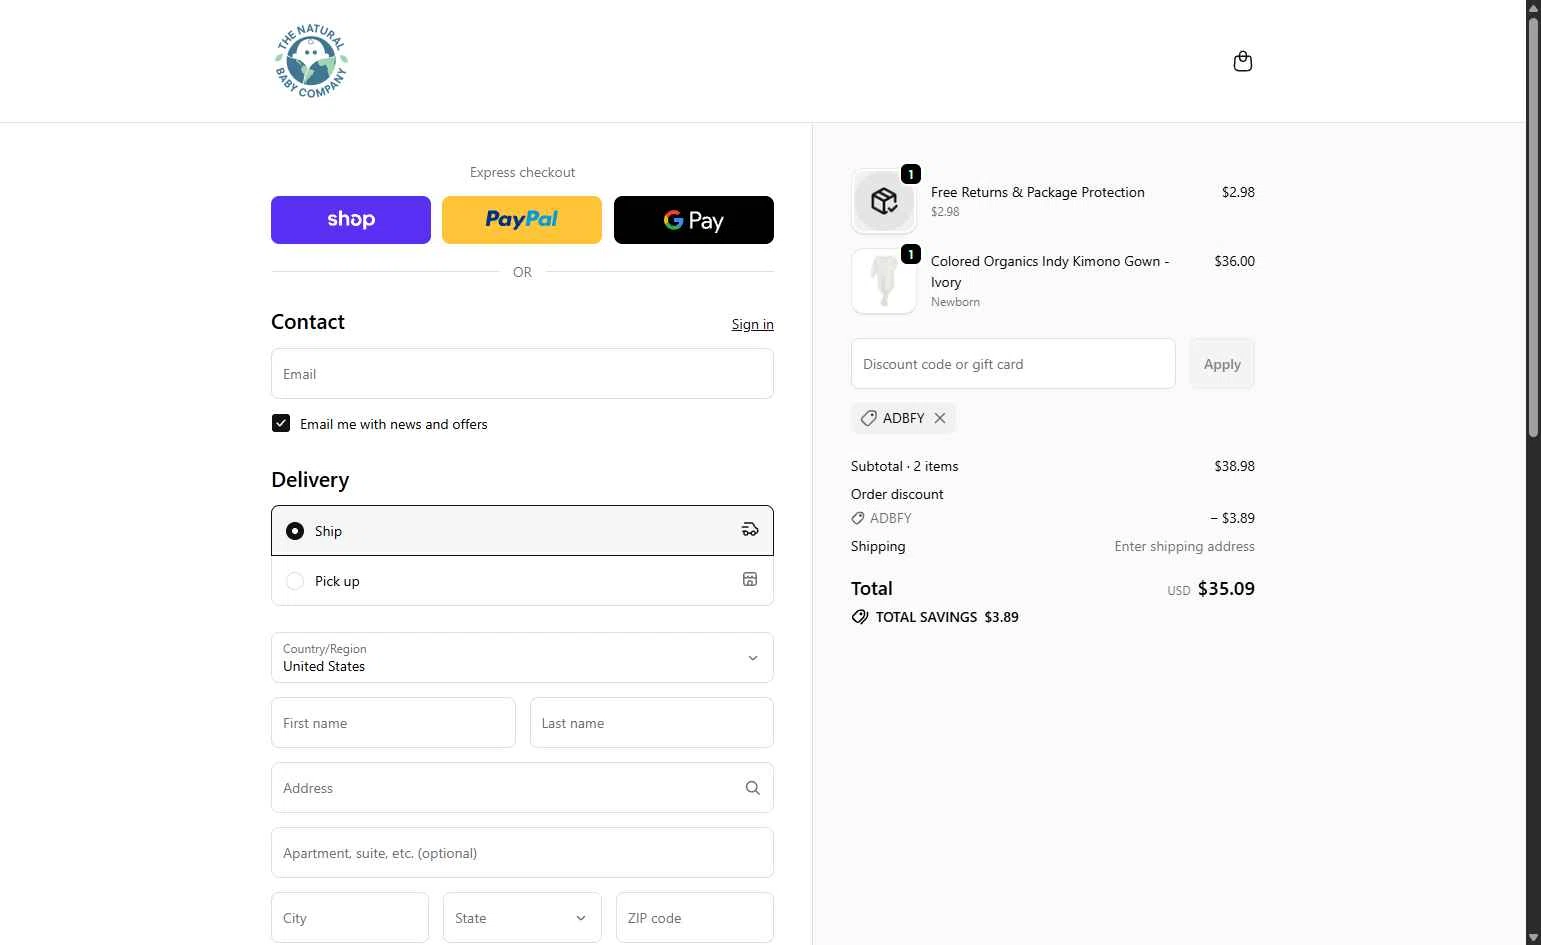Open the Country/Region dropdown
The image size is (1541, 945).
tap(522, 657)
